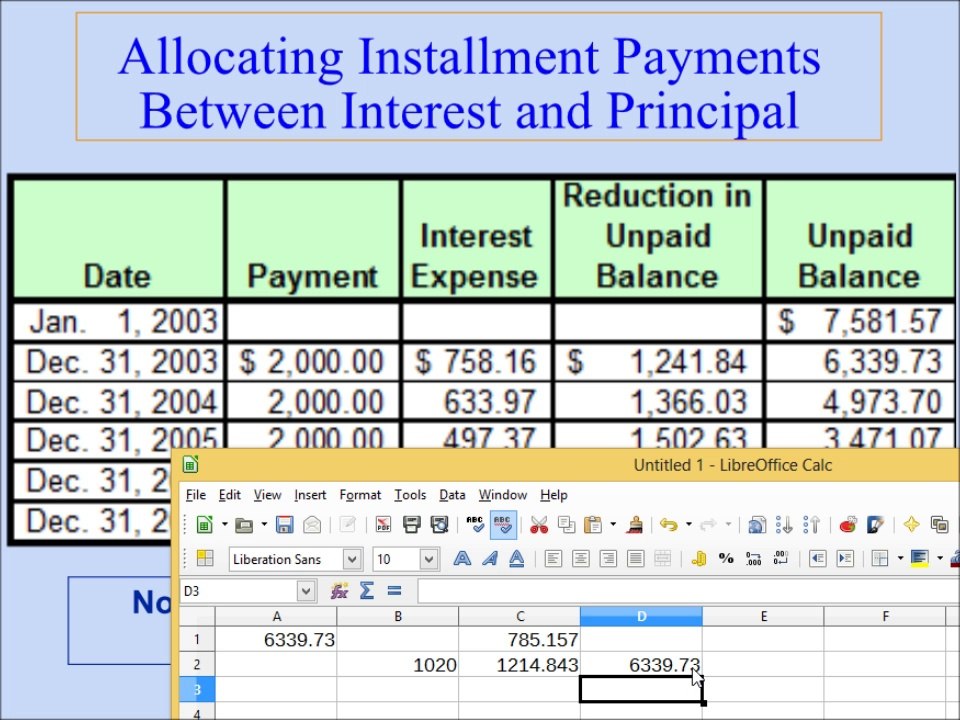This screenshot has width=960, height=720.
Task: Open Page Preview icon
Action: coord(440,525)
